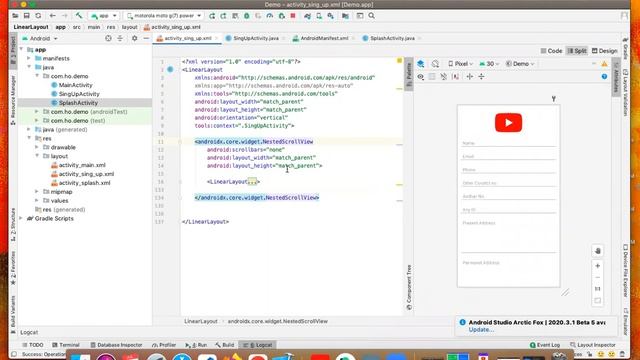Hide the Project panel with minus icon
Screen dimensions: 640x360
tap(146, 38)
